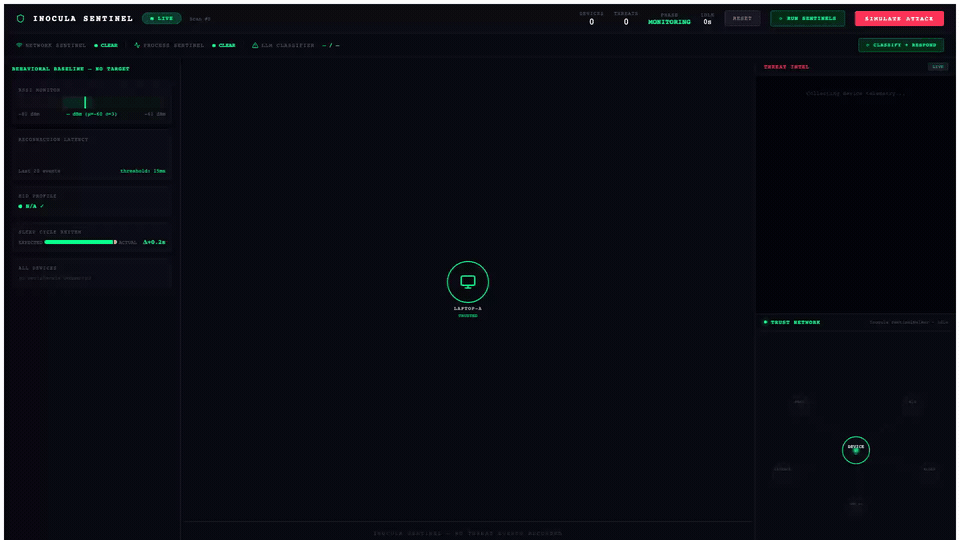Click the LLM Classifier warning triangle icon
The width and height of the screenshot is (960, 540).
pos(255,45)
